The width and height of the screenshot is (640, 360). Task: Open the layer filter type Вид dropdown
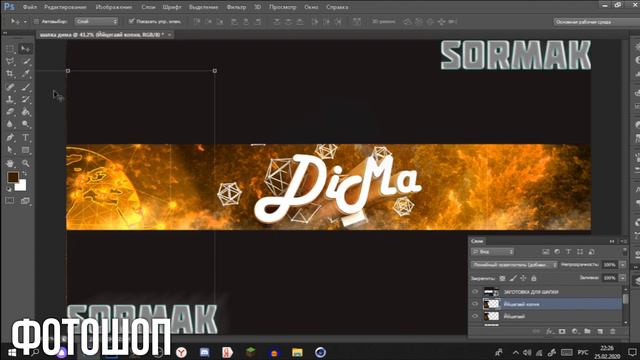pos(492,252)
